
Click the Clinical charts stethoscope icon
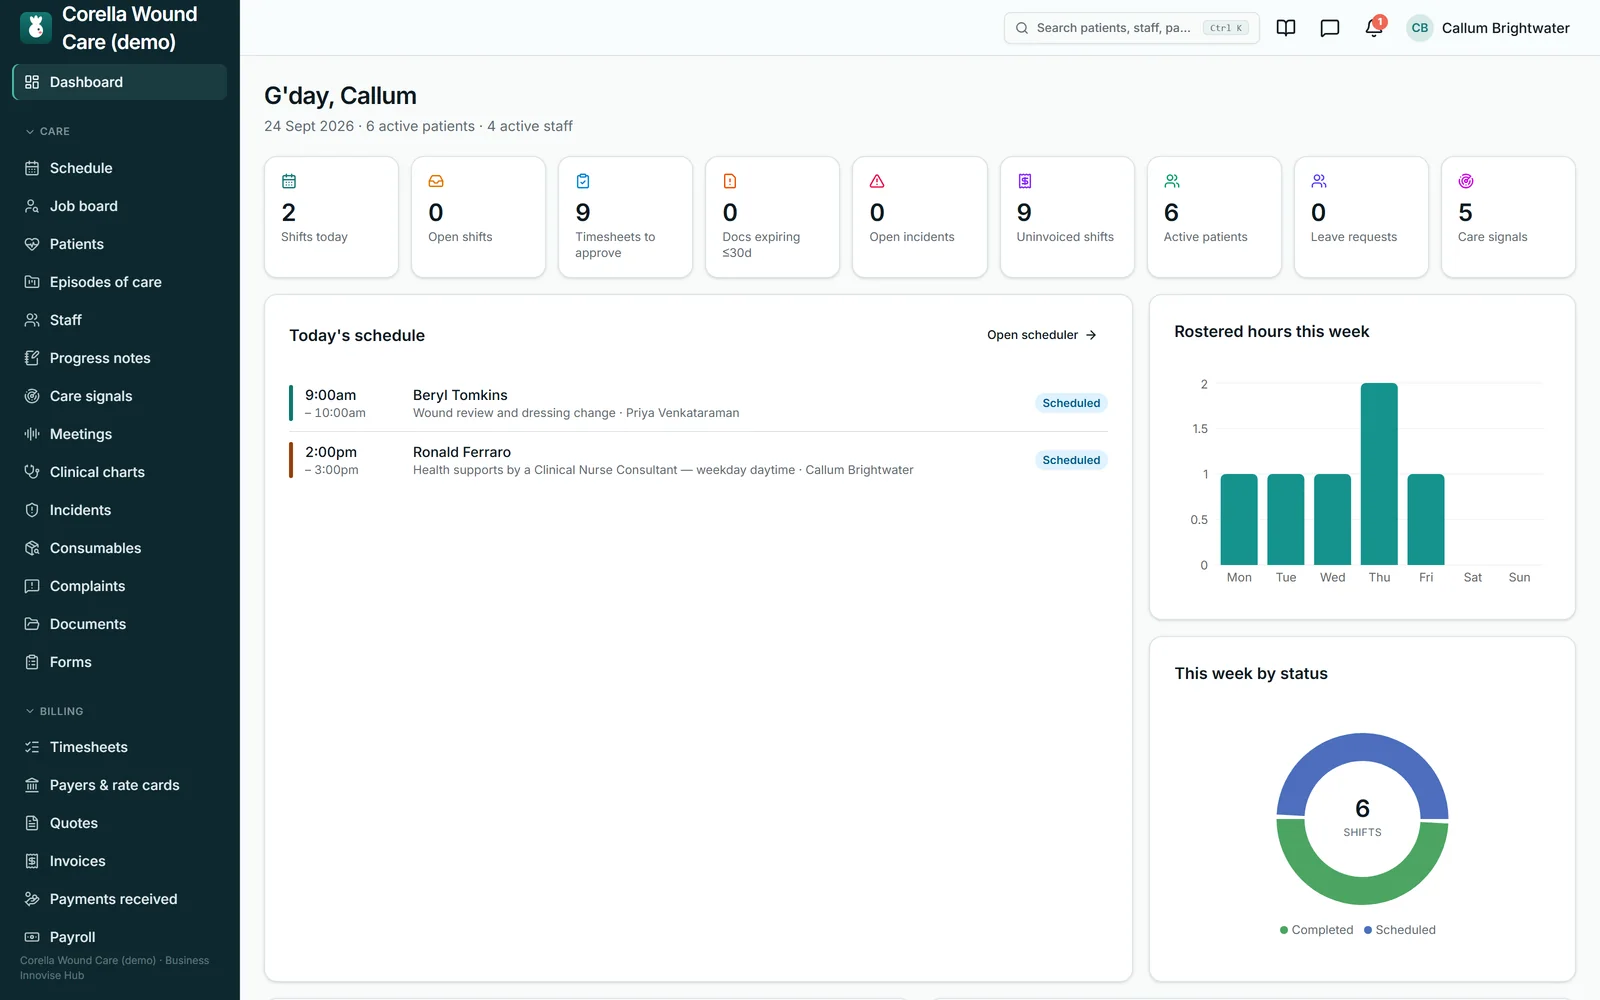[x=32, y=472]
